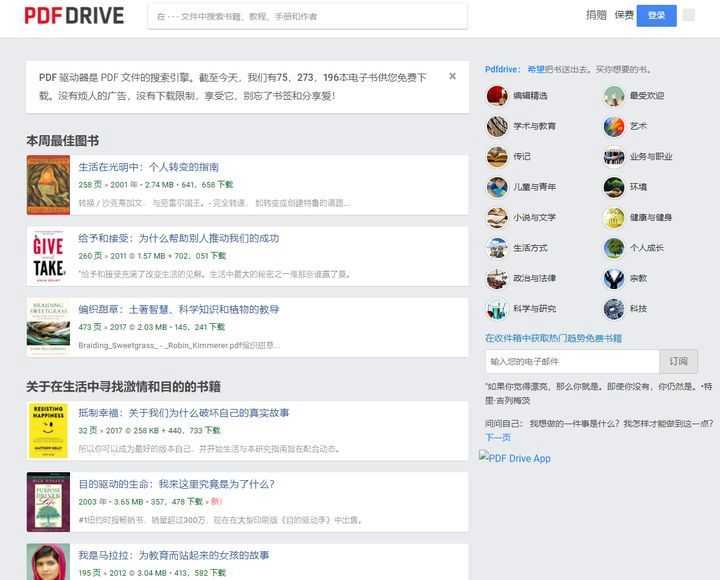Open the 个人成长 category label
This screenshot has height=580, width=720.
click(x=647, y=248)
